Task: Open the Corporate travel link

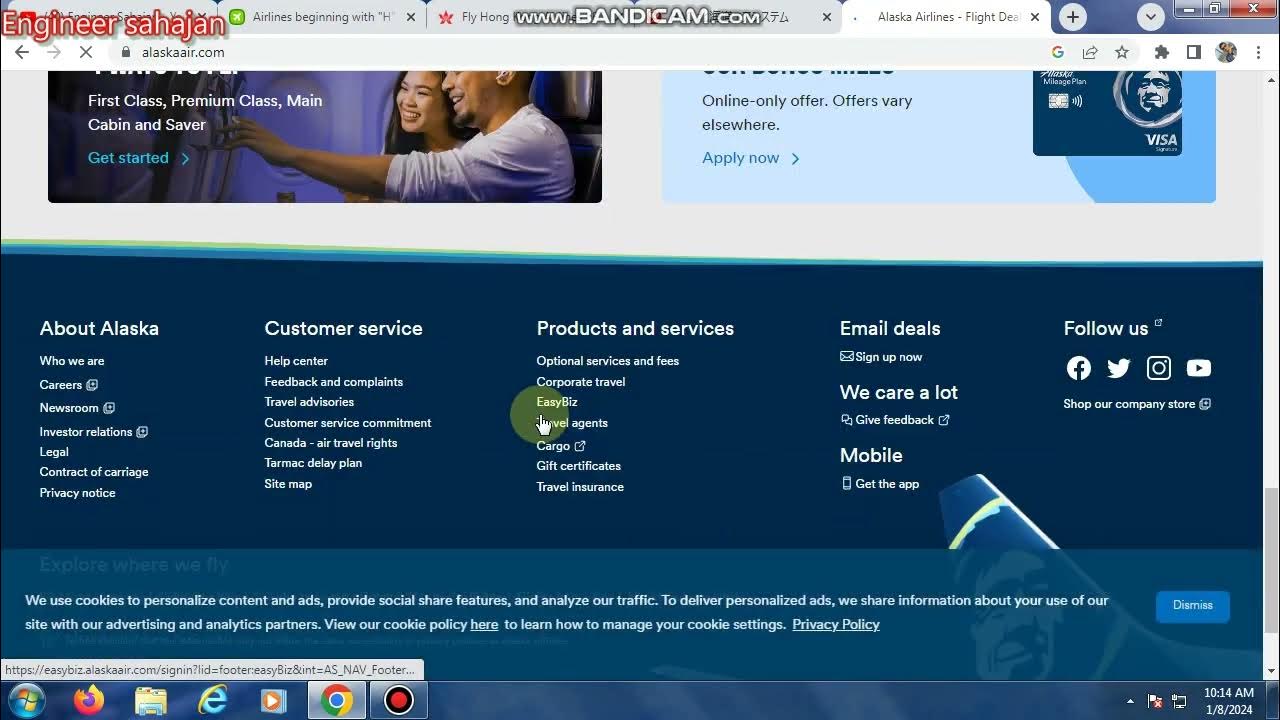Action: click(x=581, y=382)
